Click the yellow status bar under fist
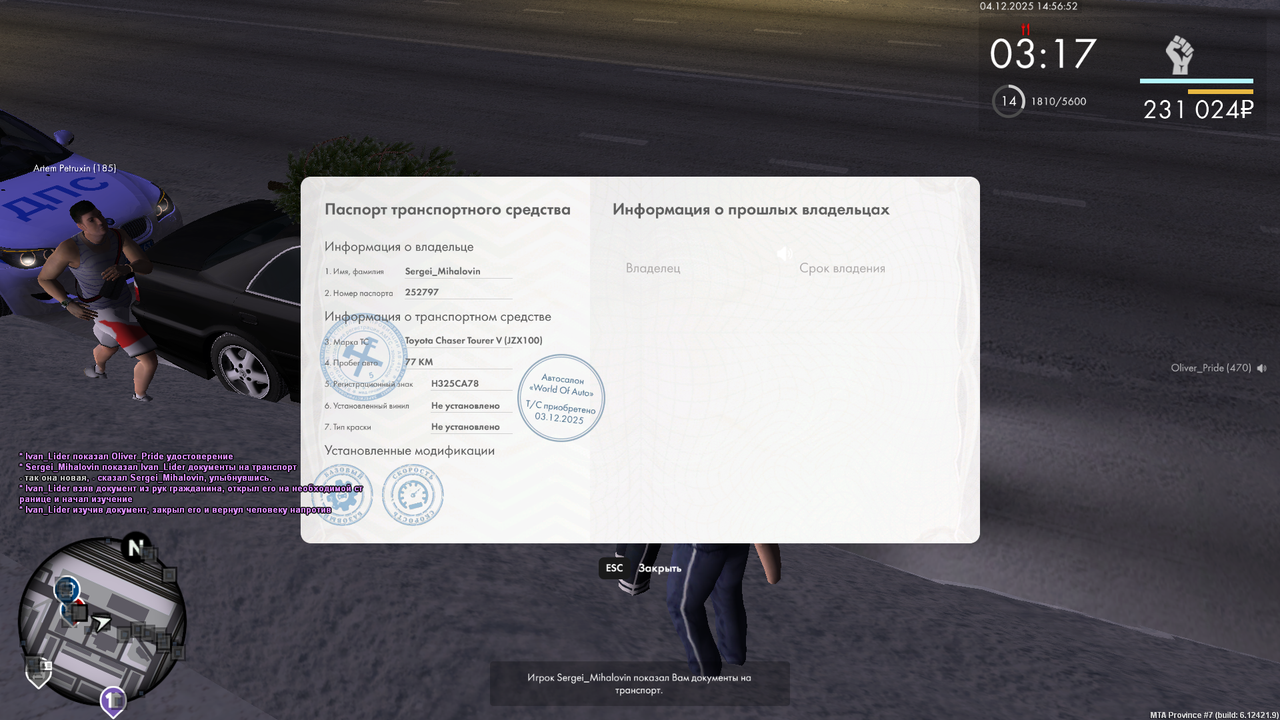The image size is (1280, 720). pos(1220,91)
